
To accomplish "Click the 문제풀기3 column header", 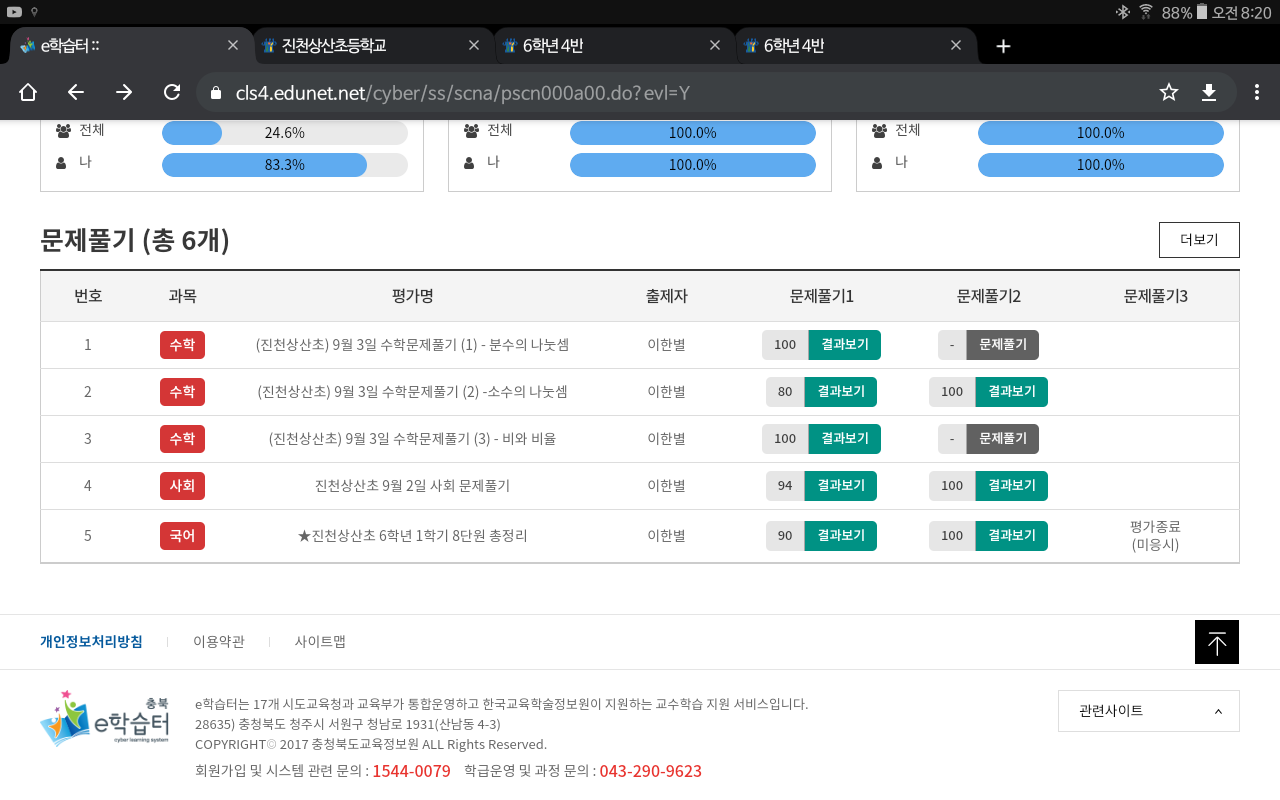I will pyautogui.click(x=1156, y=296).
